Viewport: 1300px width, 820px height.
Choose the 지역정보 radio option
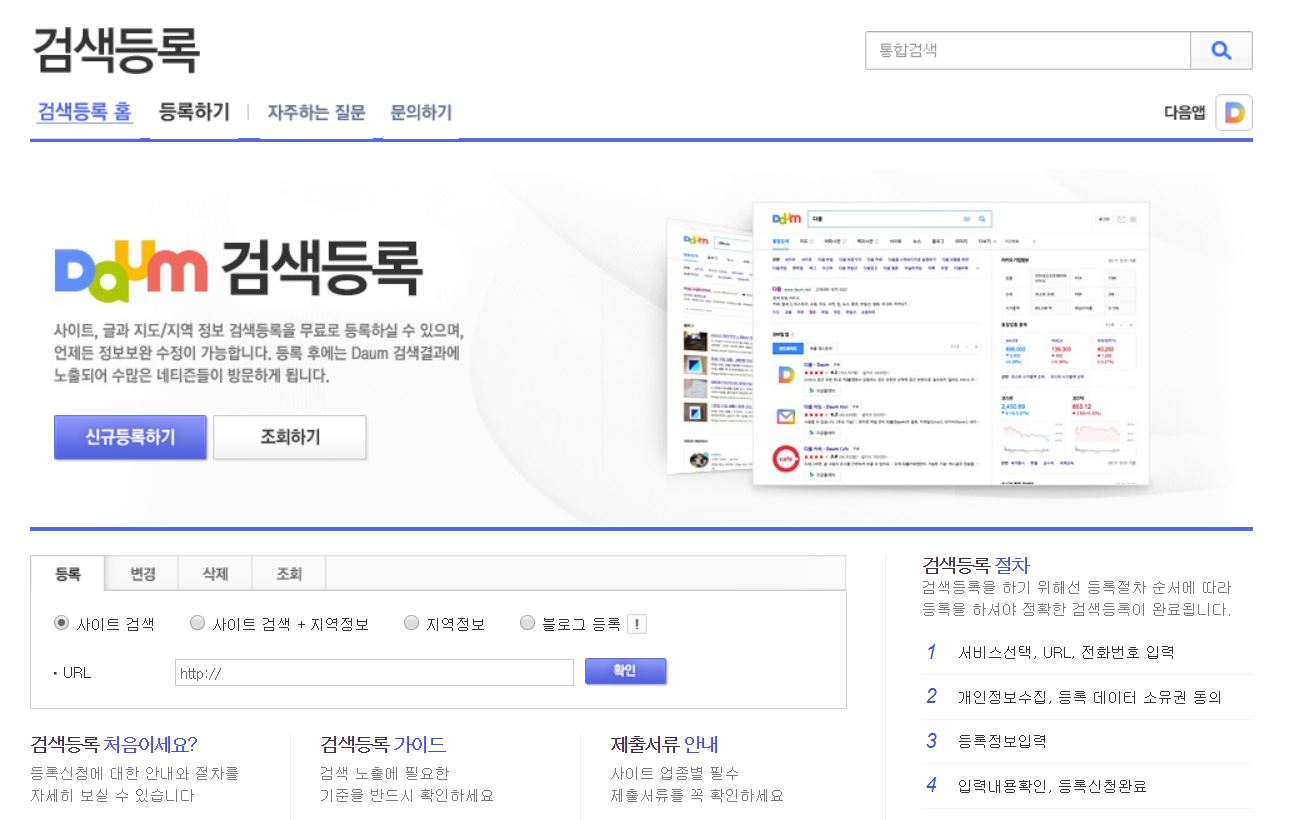pyautogui.click(x=411, y=623)
